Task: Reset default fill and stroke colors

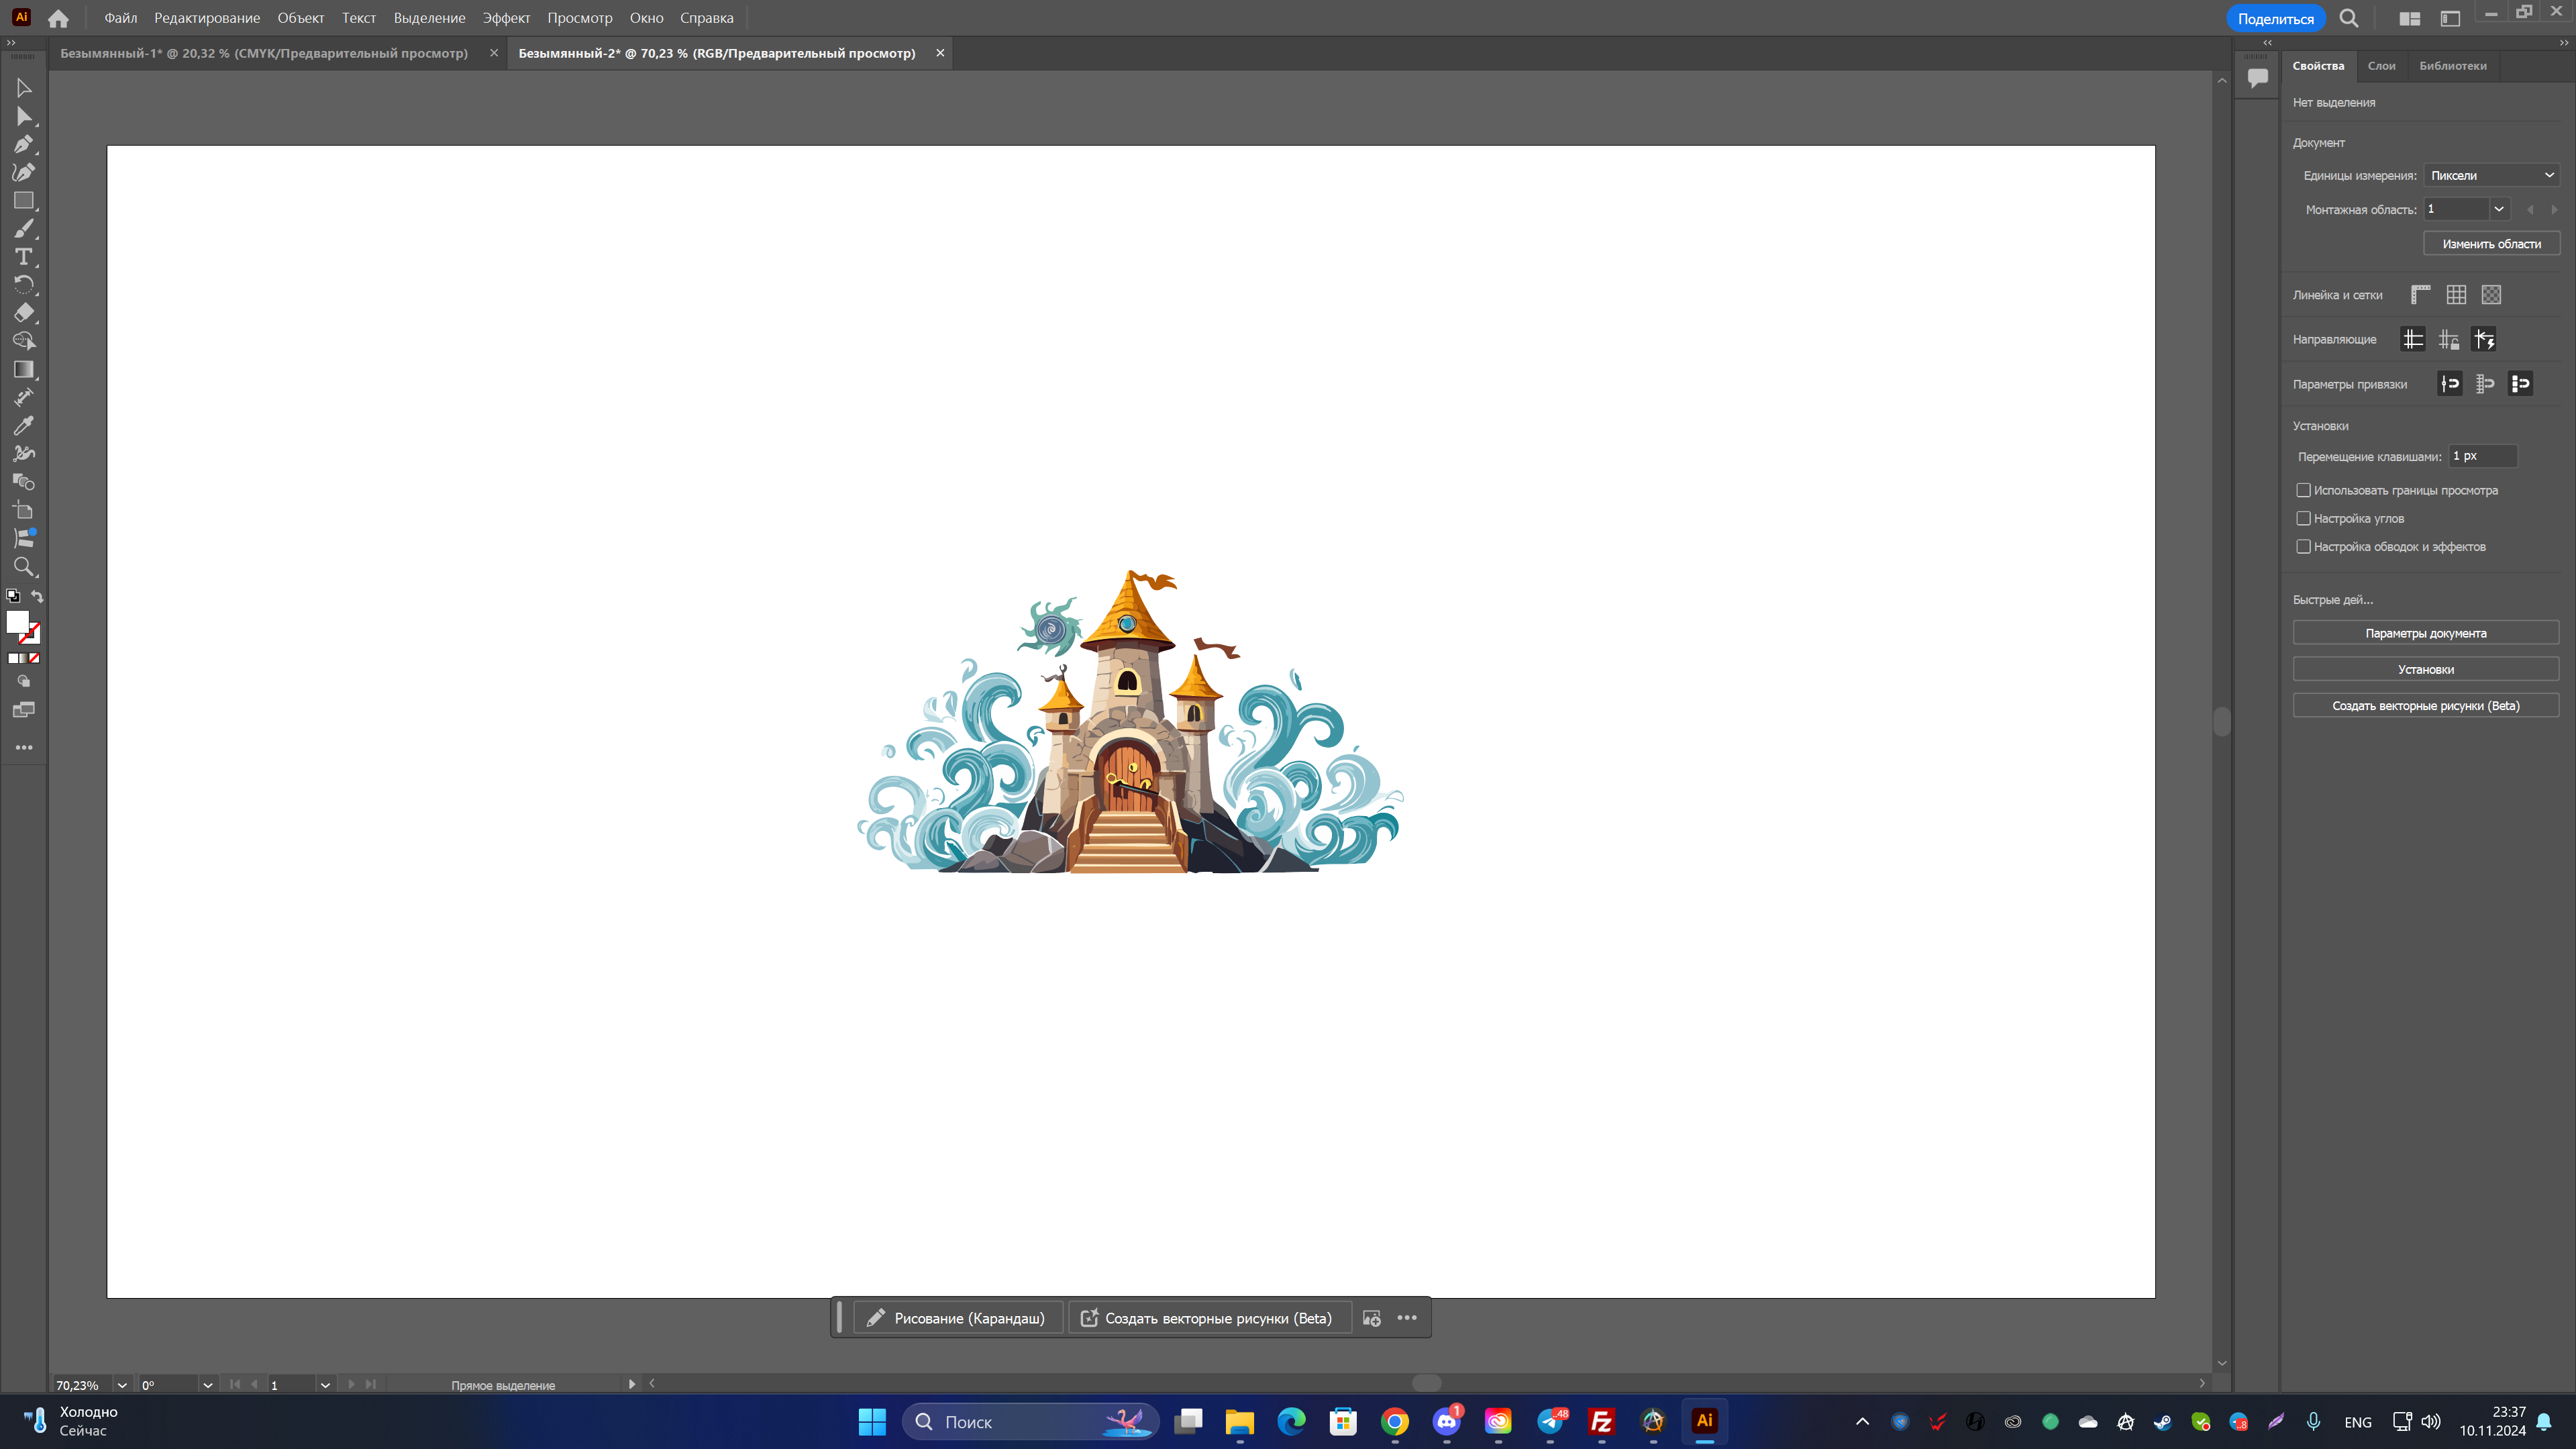Action: click(x=13, y=596)
